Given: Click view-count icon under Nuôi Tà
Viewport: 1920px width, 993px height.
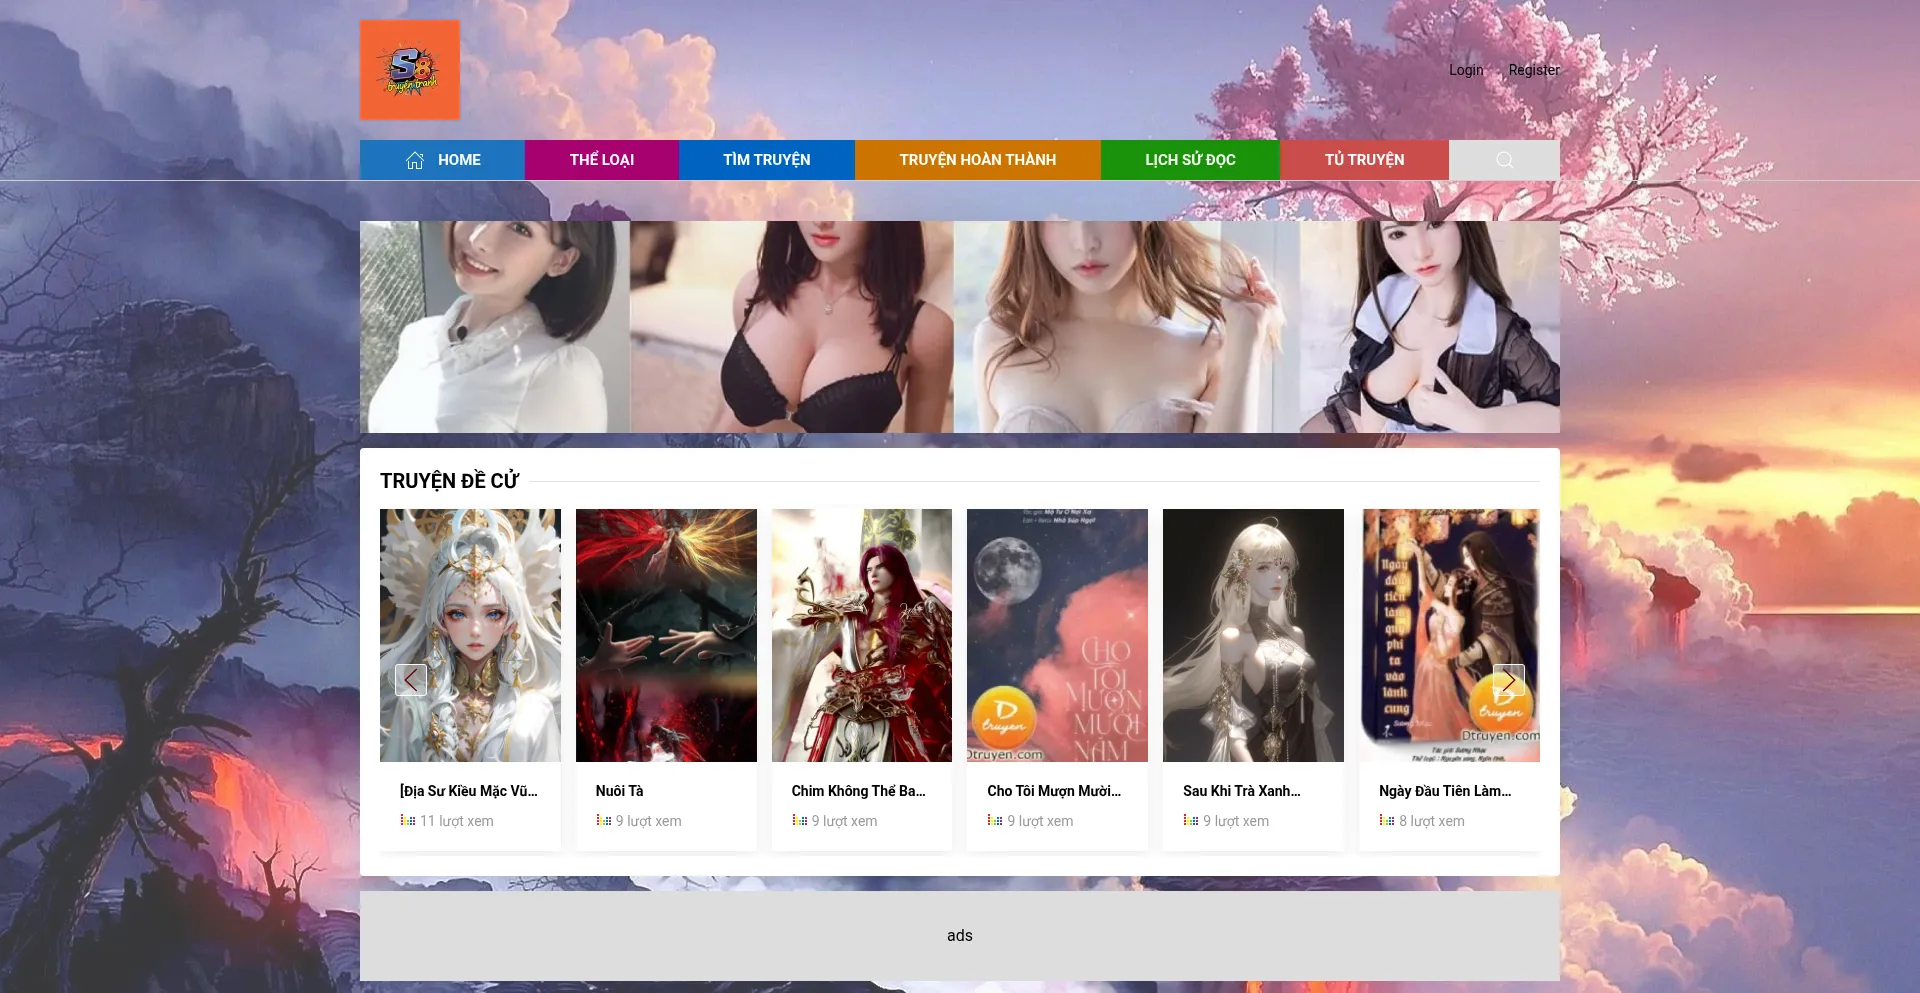Looking at the screenshot, I should point(604,820).
